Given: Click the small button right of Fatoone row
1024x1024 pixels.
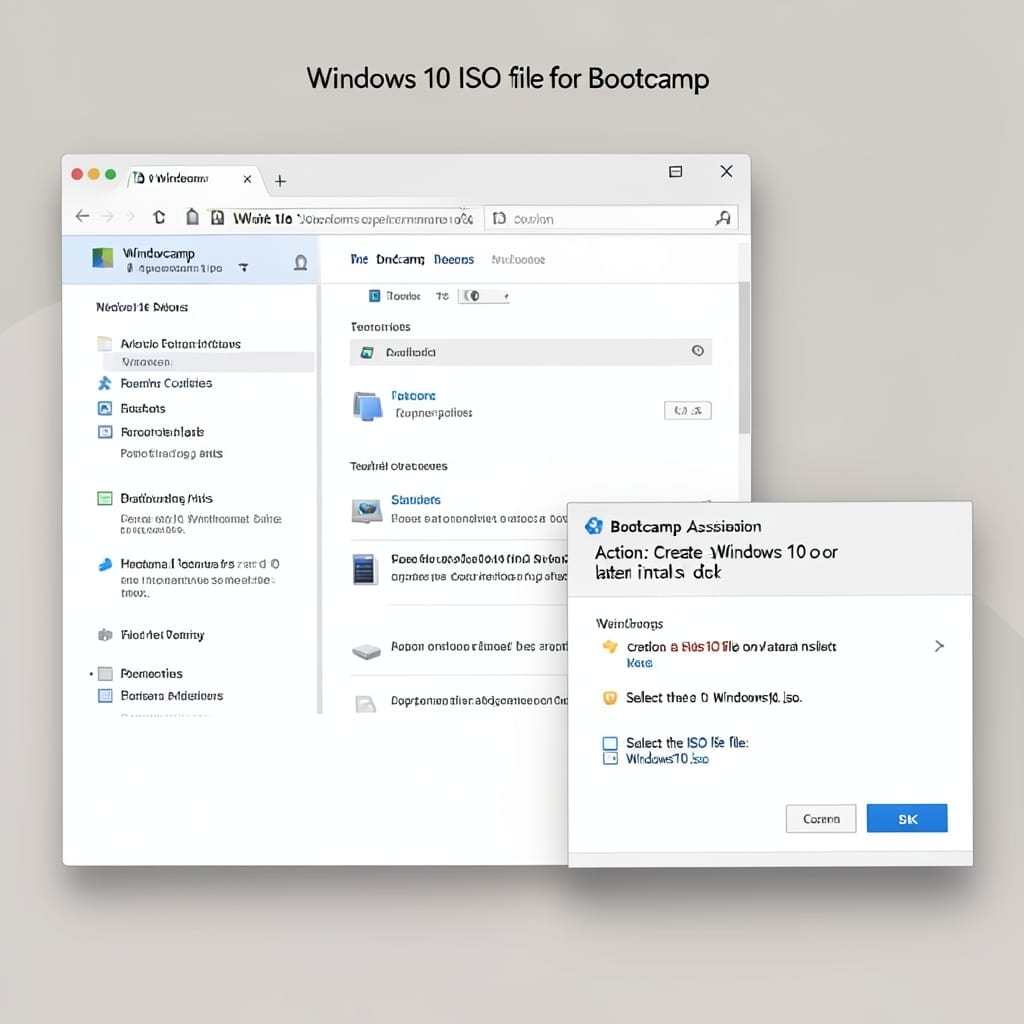Looking at the screenshot, I should [688, 410].
